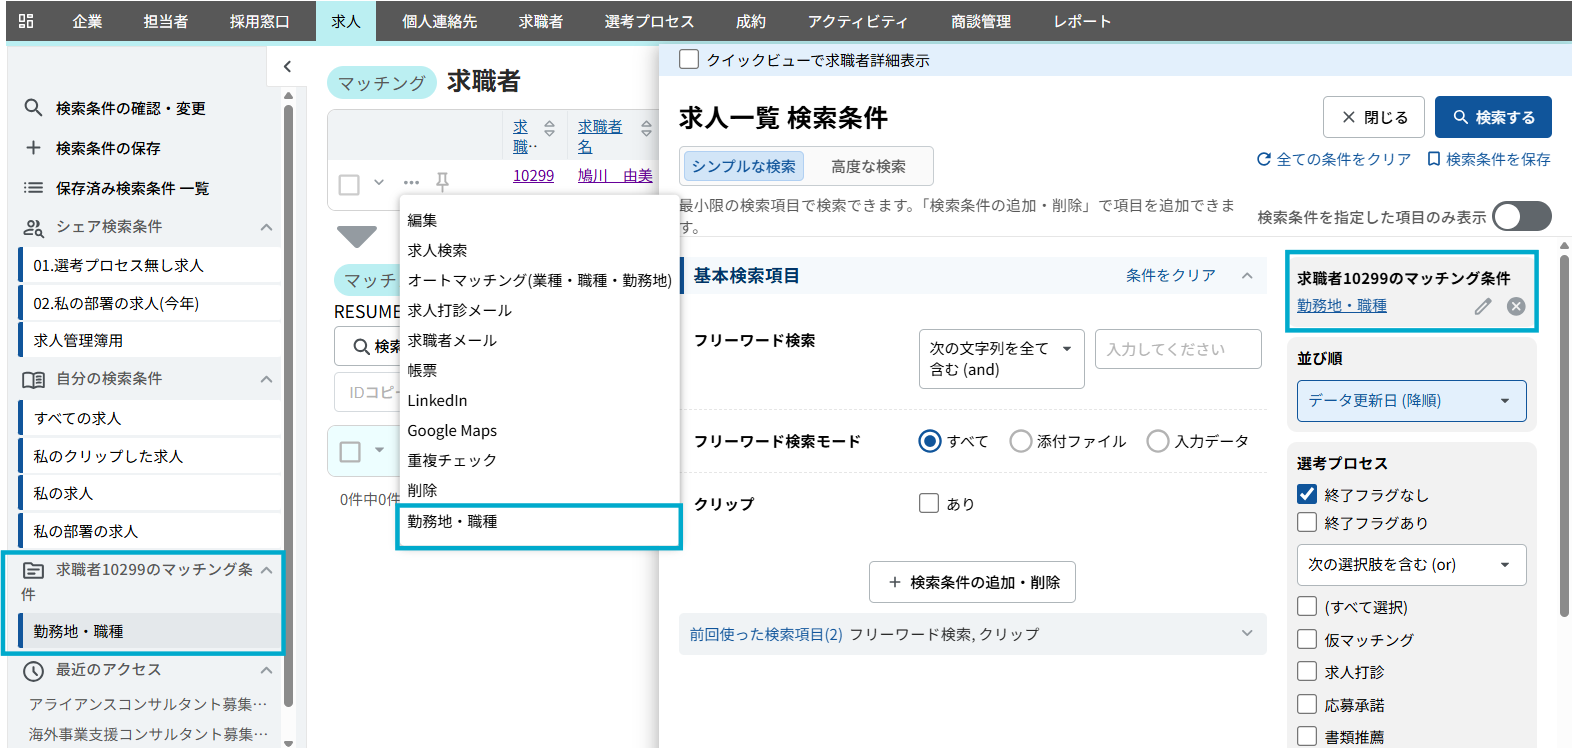Click the magnifier icon for 検索条件の確認・変更
Viewport: 1572px width, 748px height.
33,108
